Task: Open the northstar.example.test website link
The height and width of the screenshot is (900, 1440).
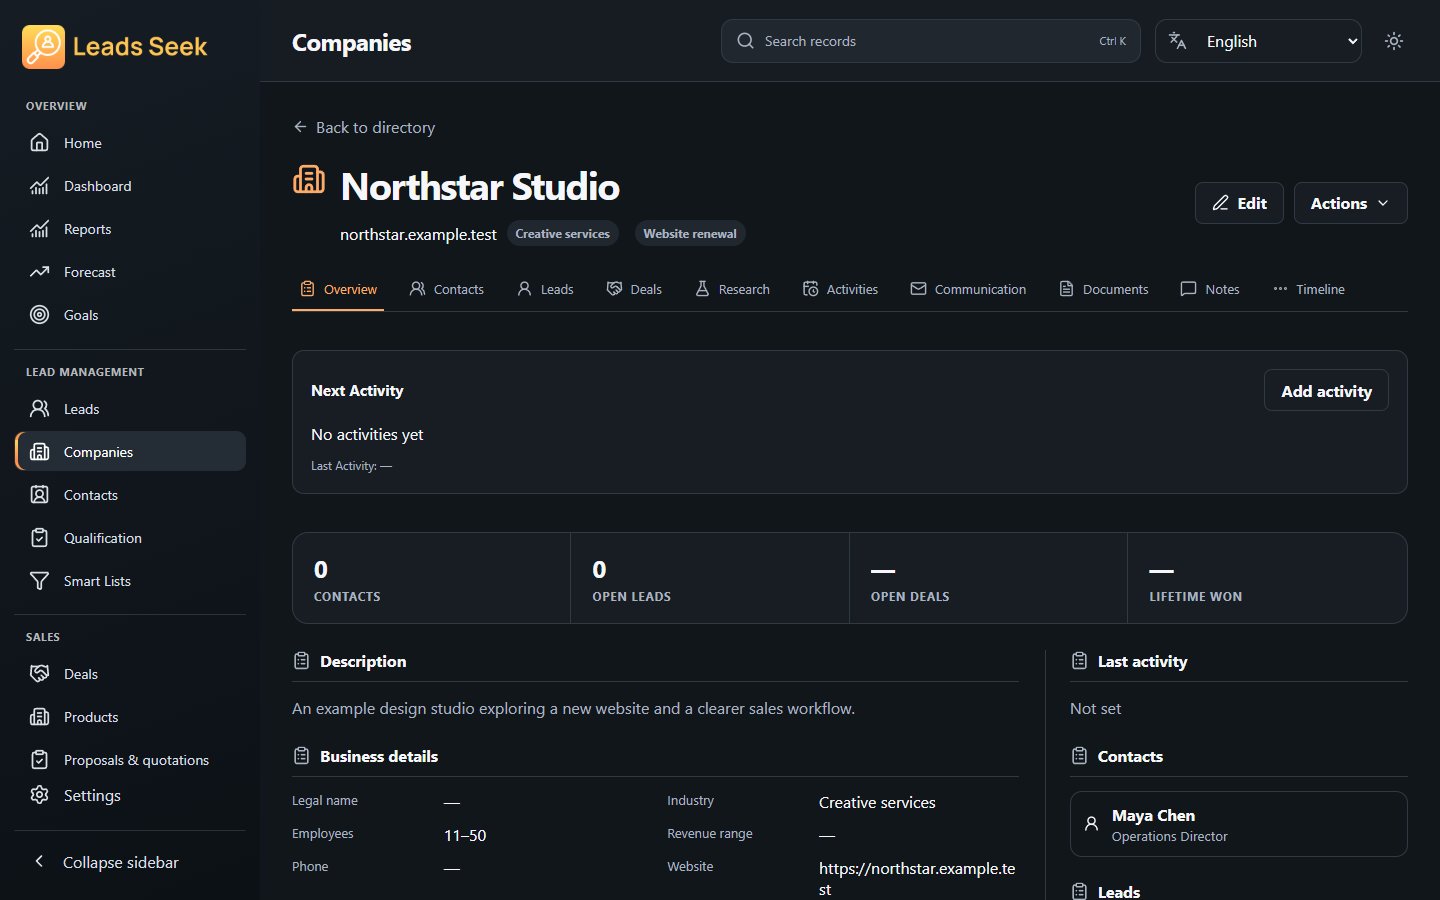Action: [418, 234]
